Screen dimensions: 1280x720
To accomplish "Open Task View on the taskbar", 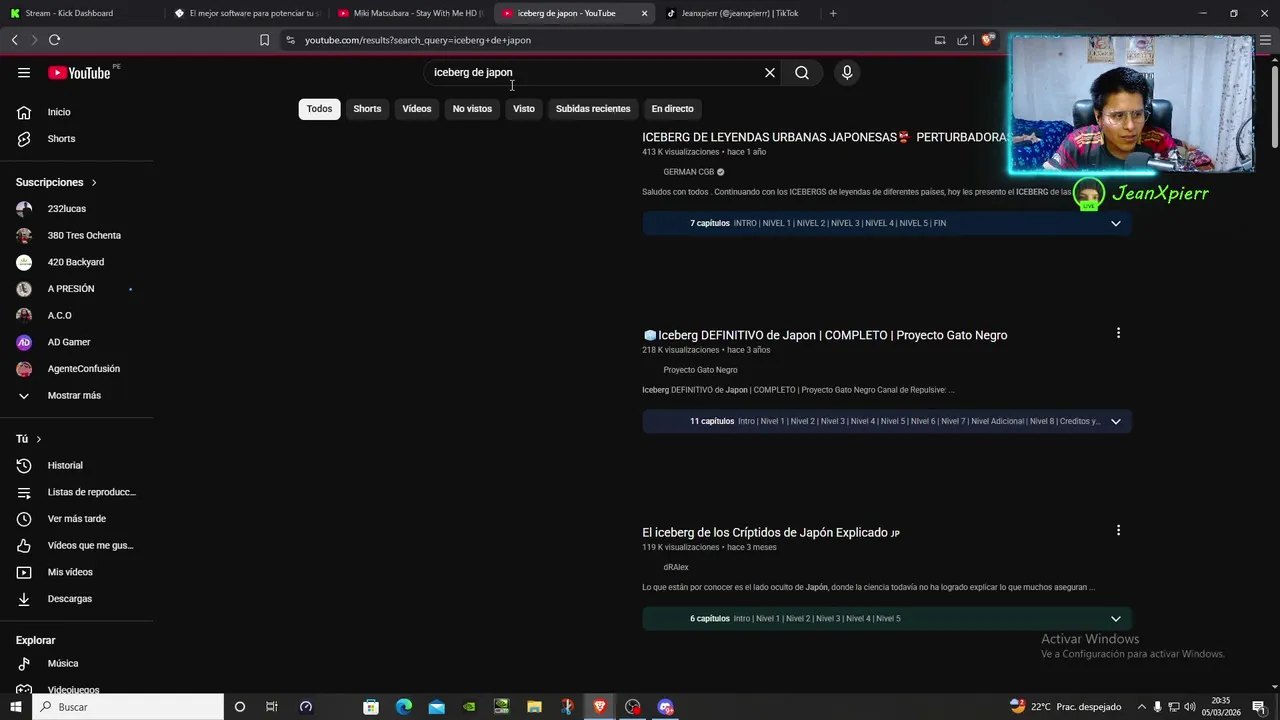I will coord(271,707).
